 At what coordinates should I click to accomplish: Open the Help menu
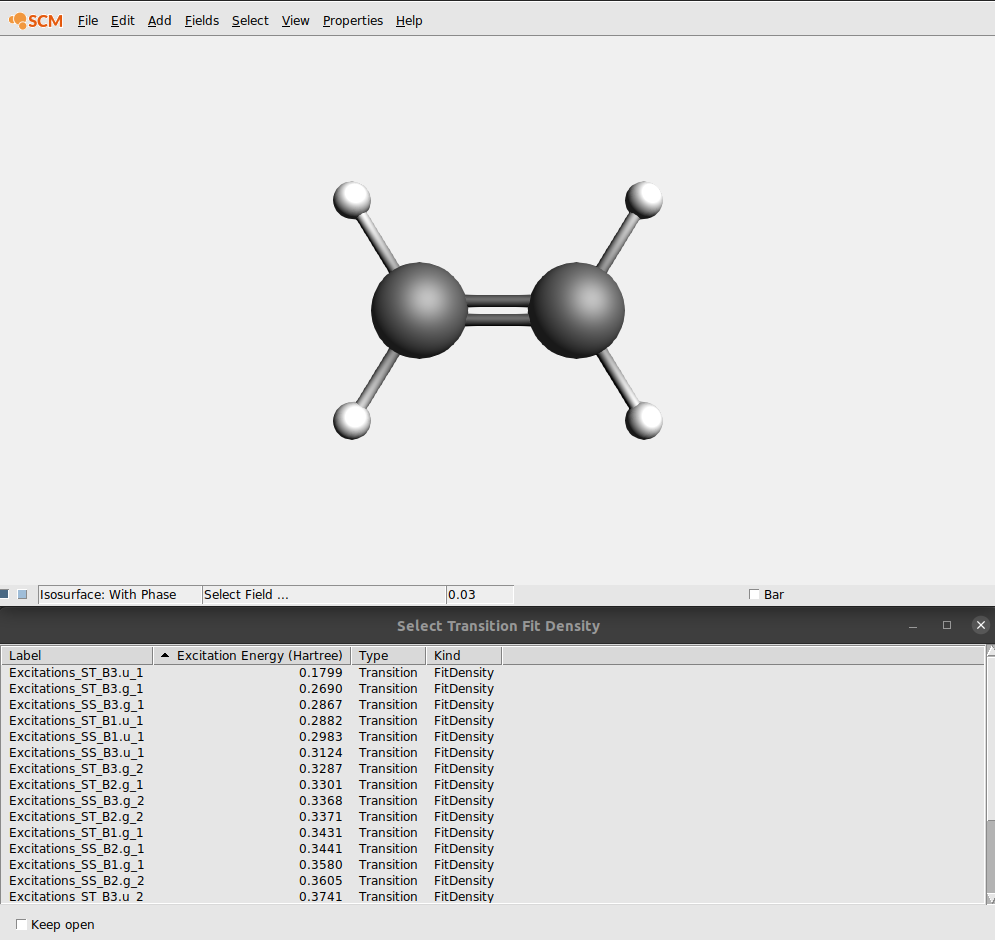click(x=408, y=20)
